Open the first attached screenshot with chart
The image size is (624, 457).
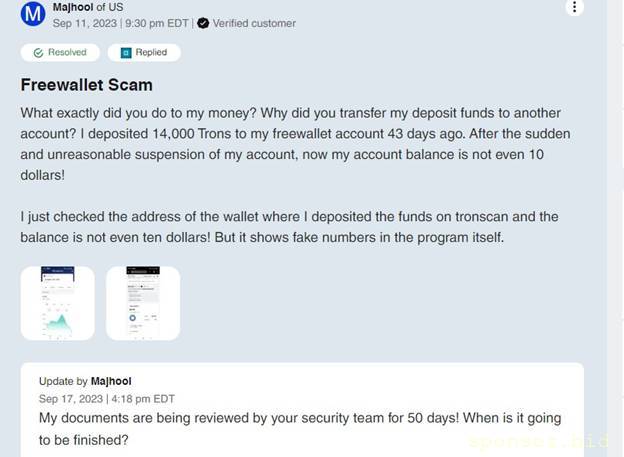pos(57,302)
